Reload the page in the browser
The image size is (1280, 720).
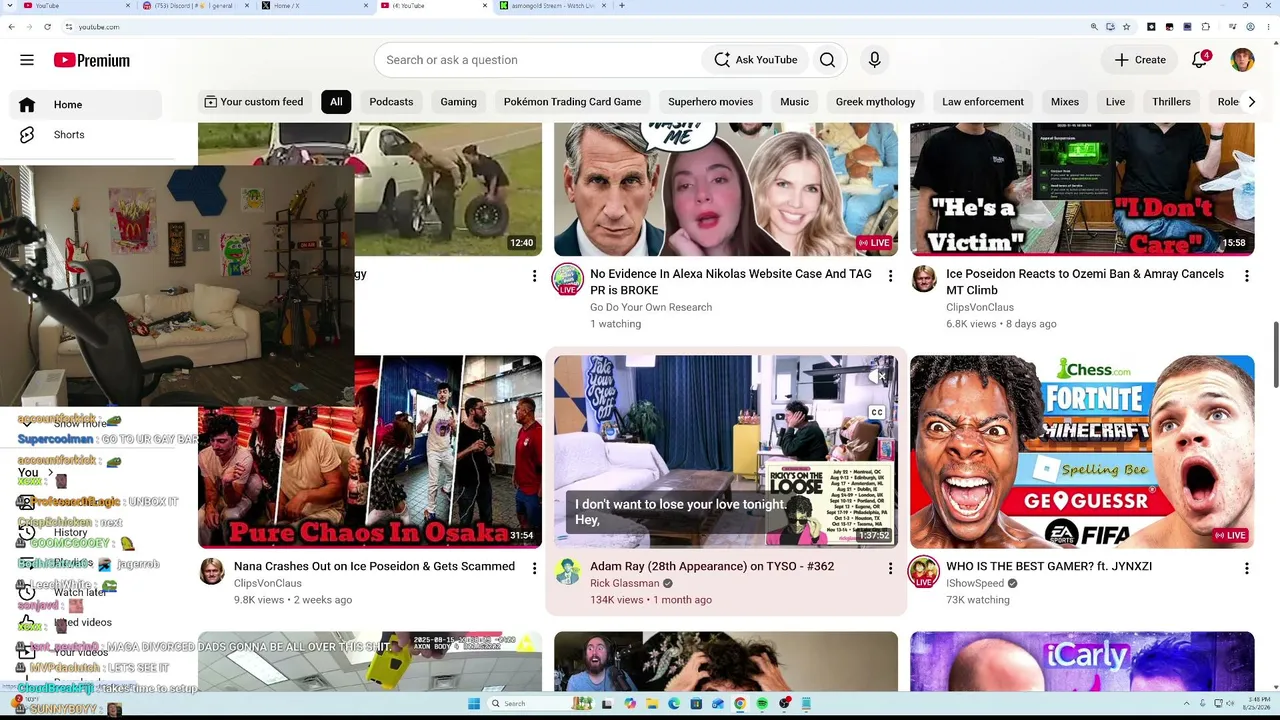(x=47, y=27)
